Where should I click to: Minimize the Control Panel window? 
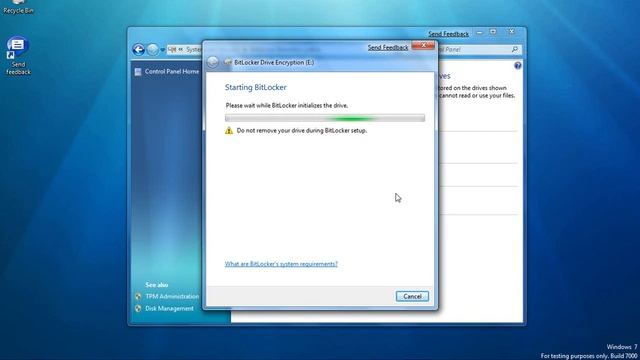point(480,32)
